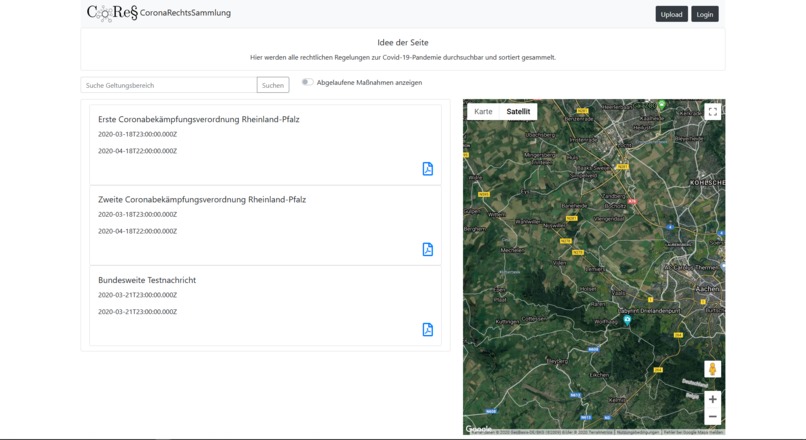The width and height of the screenshot is (806, 440).
Task: Click the Abgelaufene Maßnahmen anzeigen label
Action: pos(369,82)
